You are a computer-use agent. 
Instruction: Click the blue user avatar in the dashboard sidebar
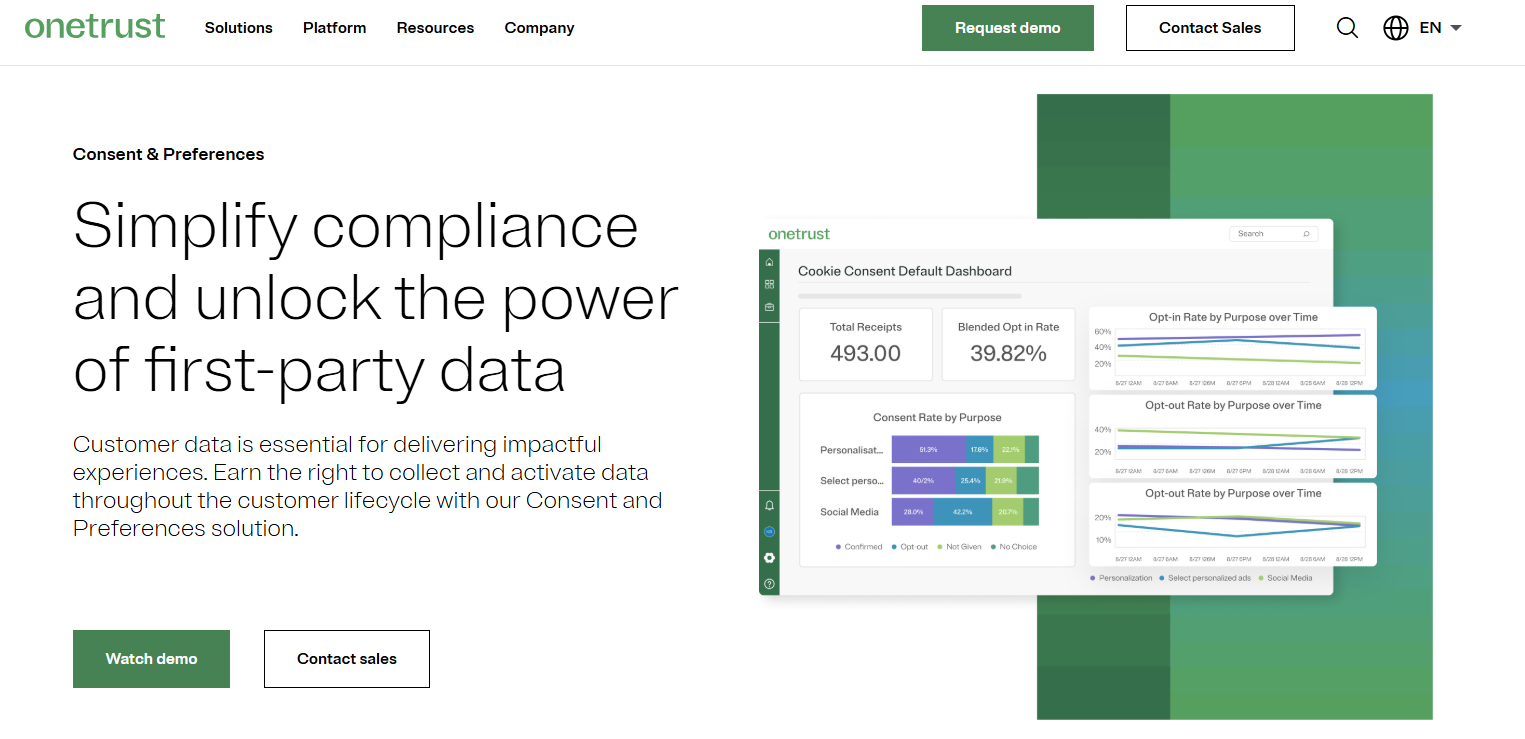pos(769,532)
